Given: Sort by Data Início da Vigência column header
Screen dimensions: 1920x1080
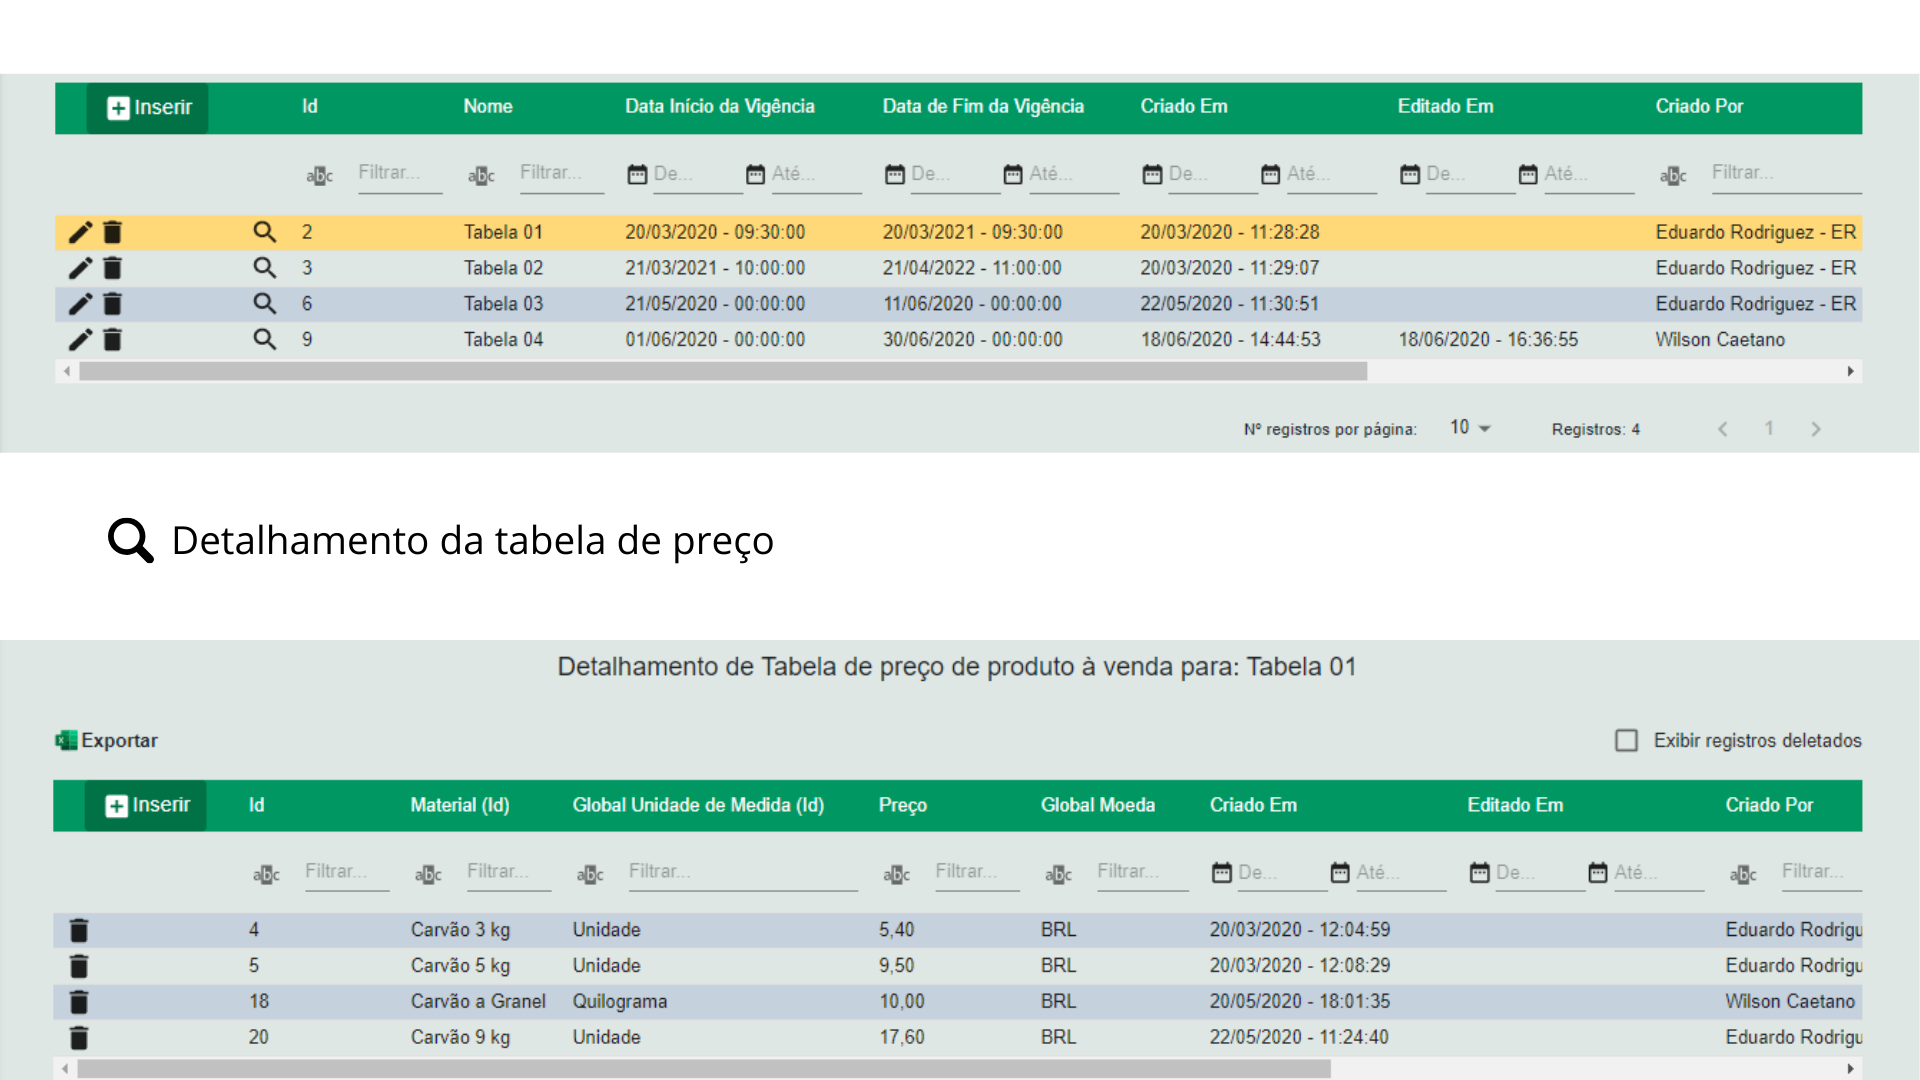Looking at the screenshot, I should [x=719, y=106].
